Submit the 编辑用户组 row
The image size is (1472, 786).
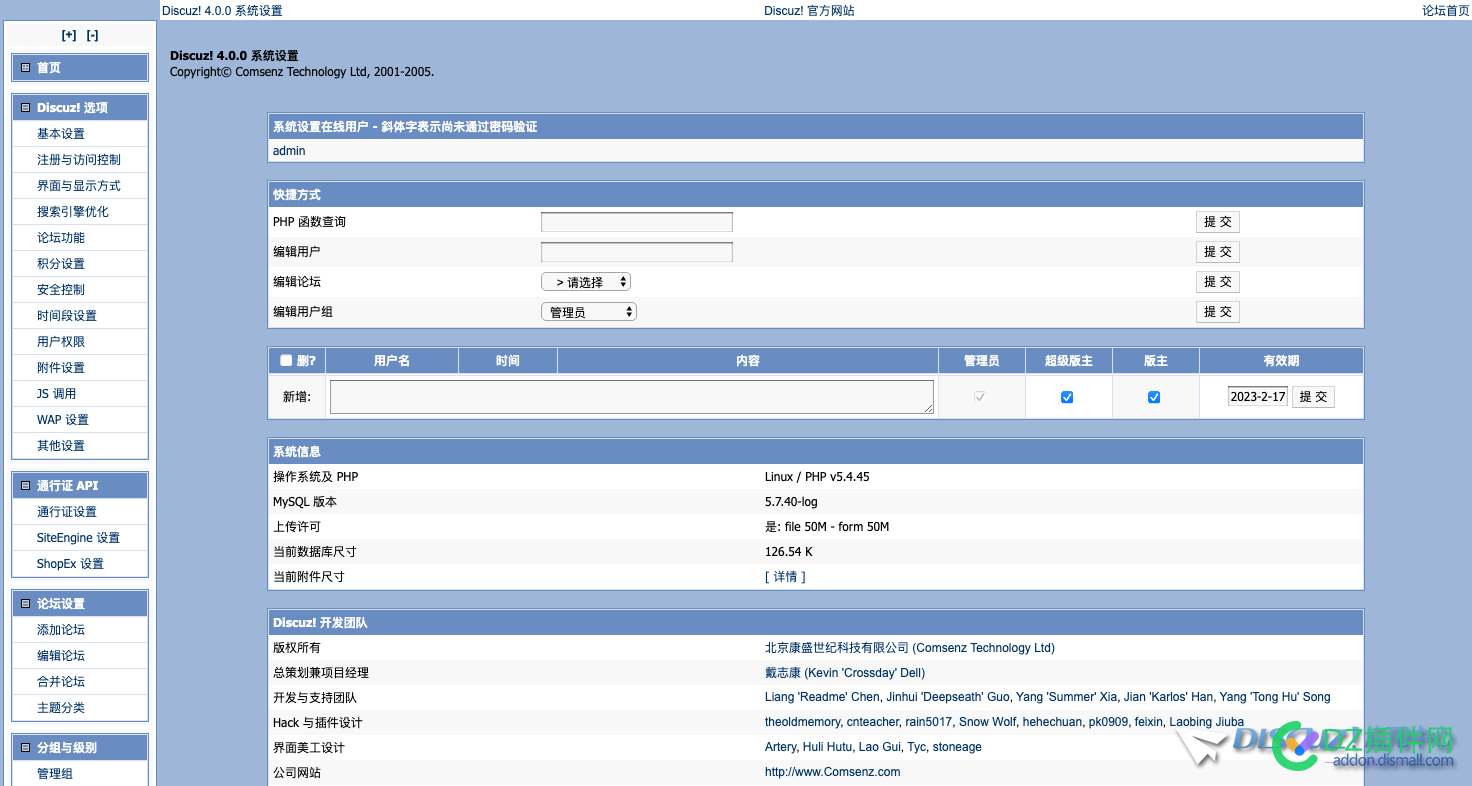click(x=1217, y=312)
